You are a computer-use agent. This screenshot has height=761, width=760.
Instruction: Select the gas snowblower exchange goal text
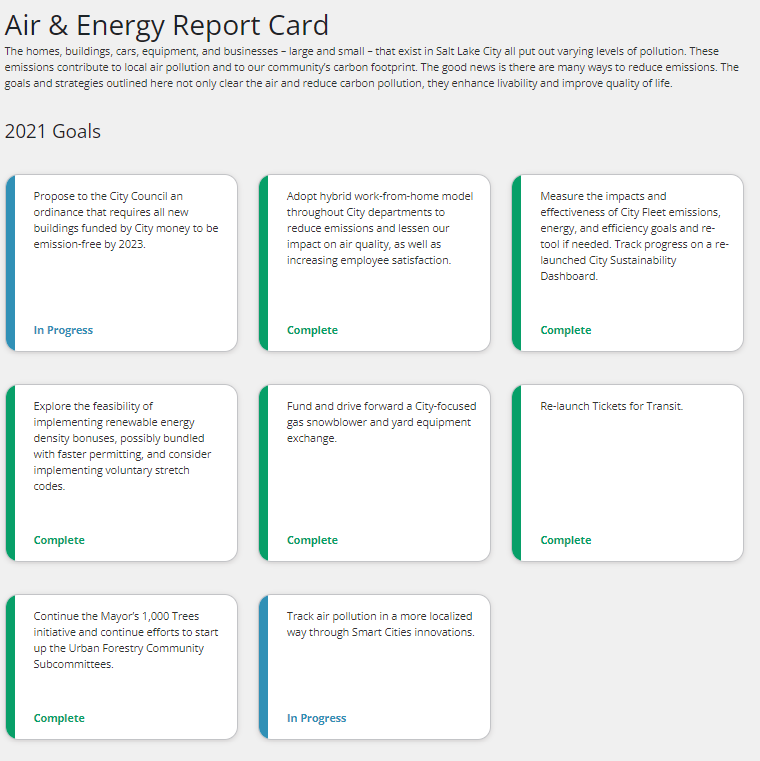381,422
